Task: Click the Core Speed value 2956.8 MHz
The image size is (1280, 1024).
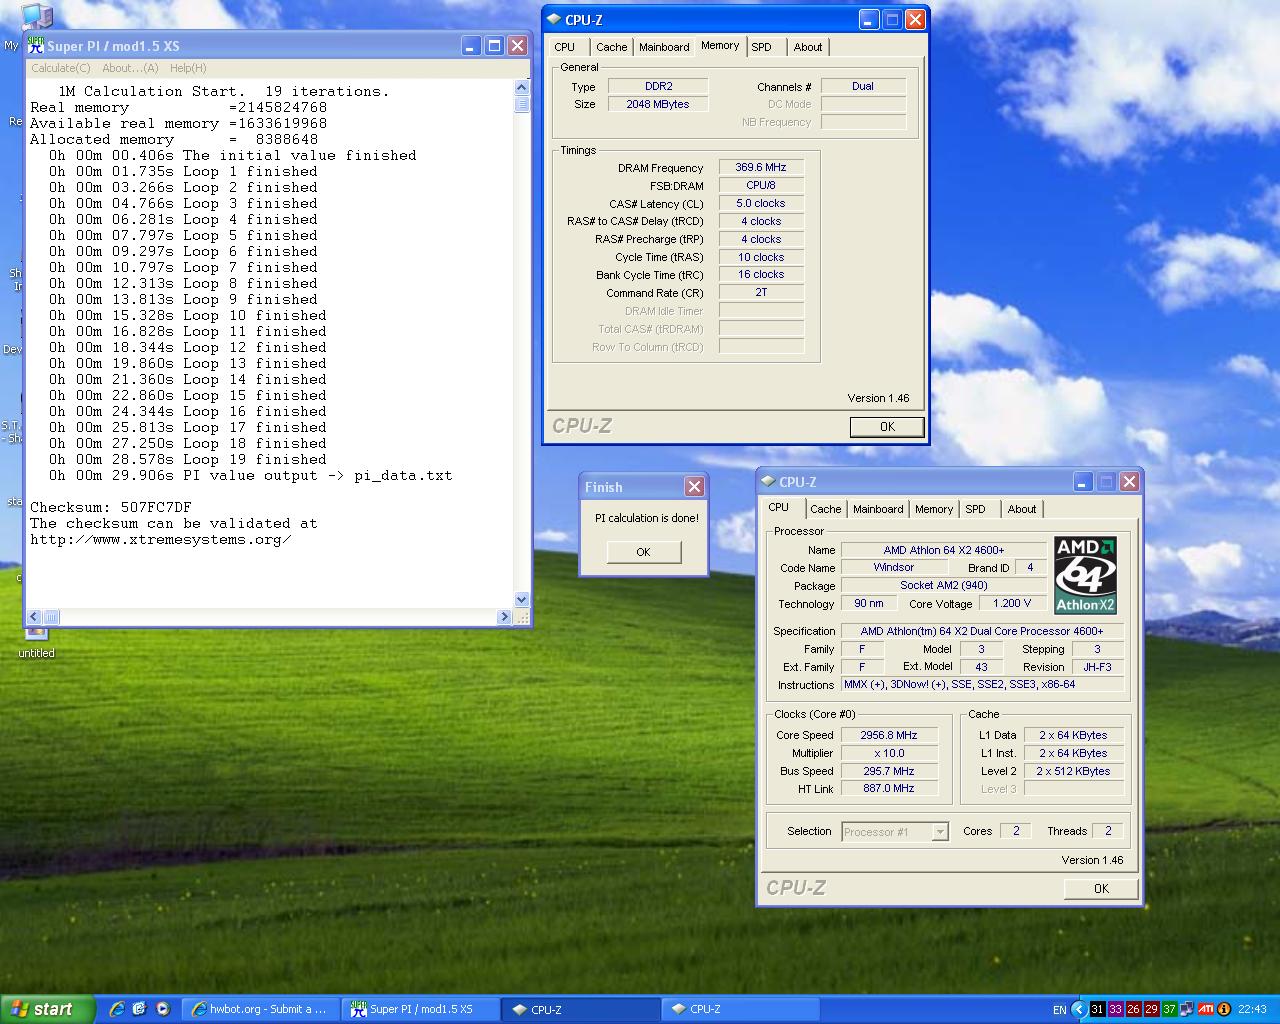Action: click(x=889, y=735)
